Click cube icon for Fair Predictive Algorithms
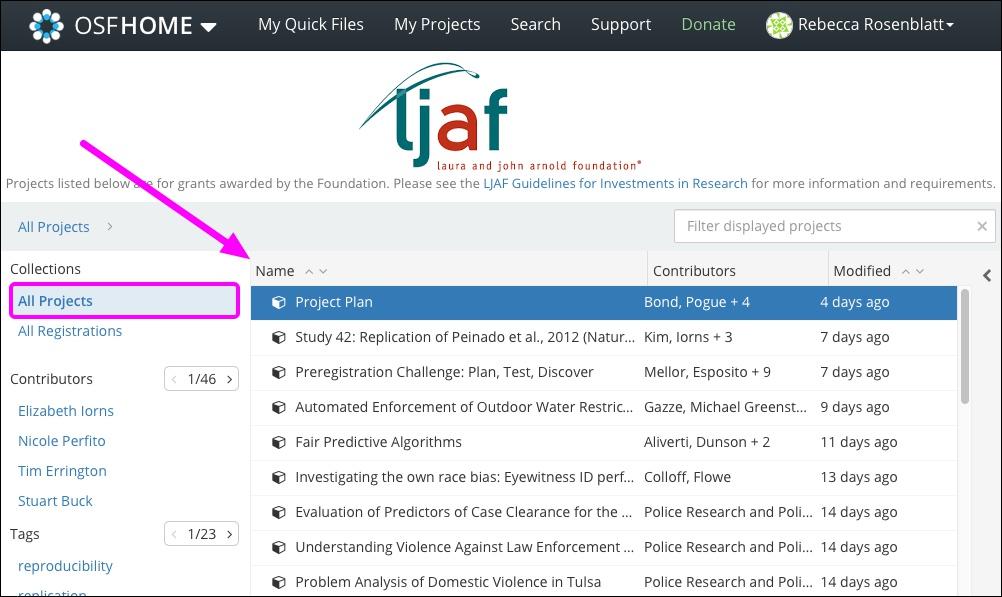The width and height of the screenshot is (1002, 597). pos(279,442)
